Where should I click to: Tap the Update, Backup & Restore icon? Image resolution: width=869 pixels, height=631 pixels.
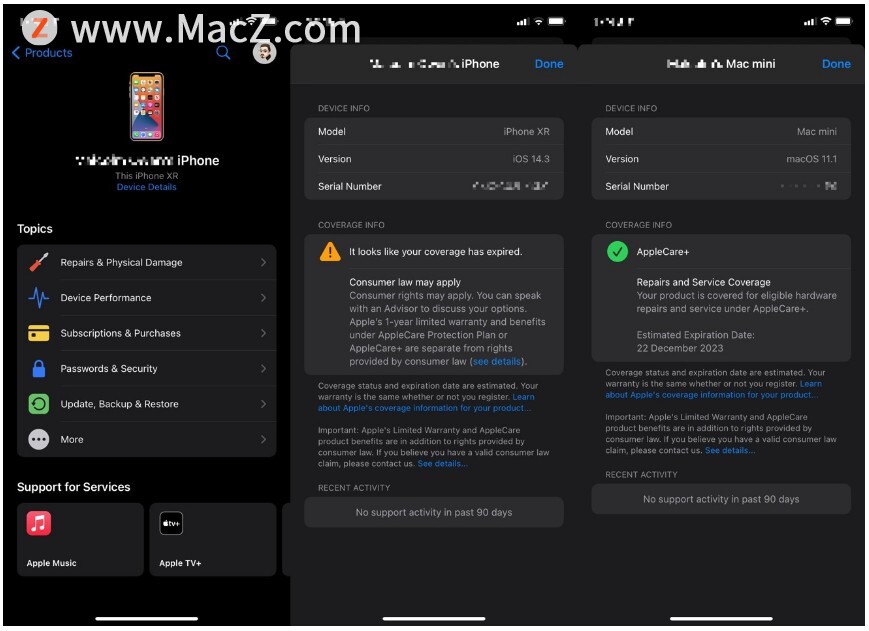(39, 404)
